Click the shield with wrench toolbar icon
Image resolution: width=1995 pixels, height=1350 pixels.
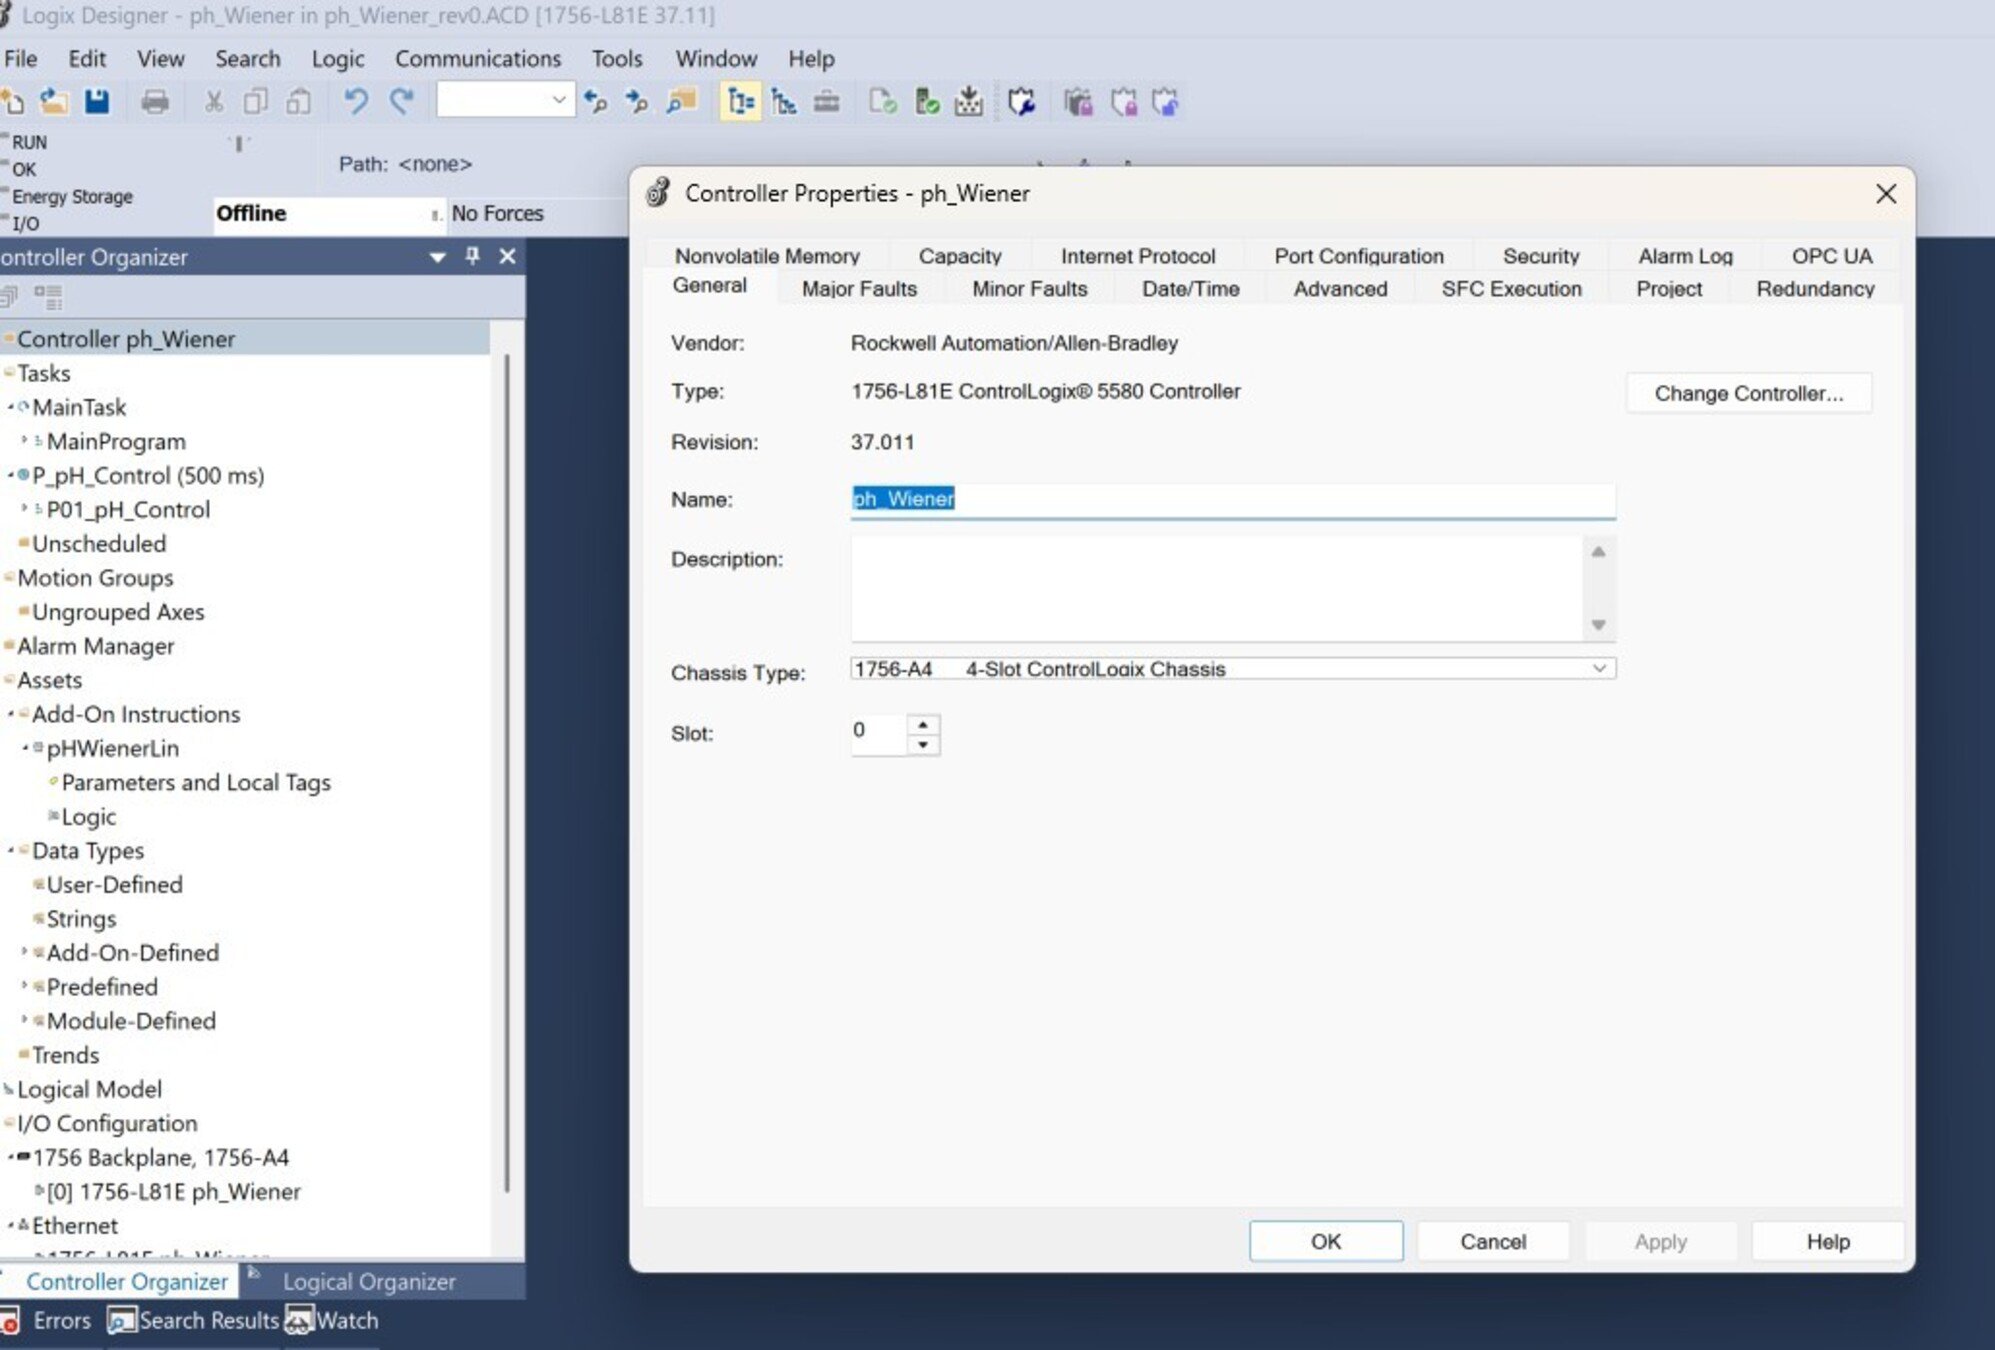1022,102
